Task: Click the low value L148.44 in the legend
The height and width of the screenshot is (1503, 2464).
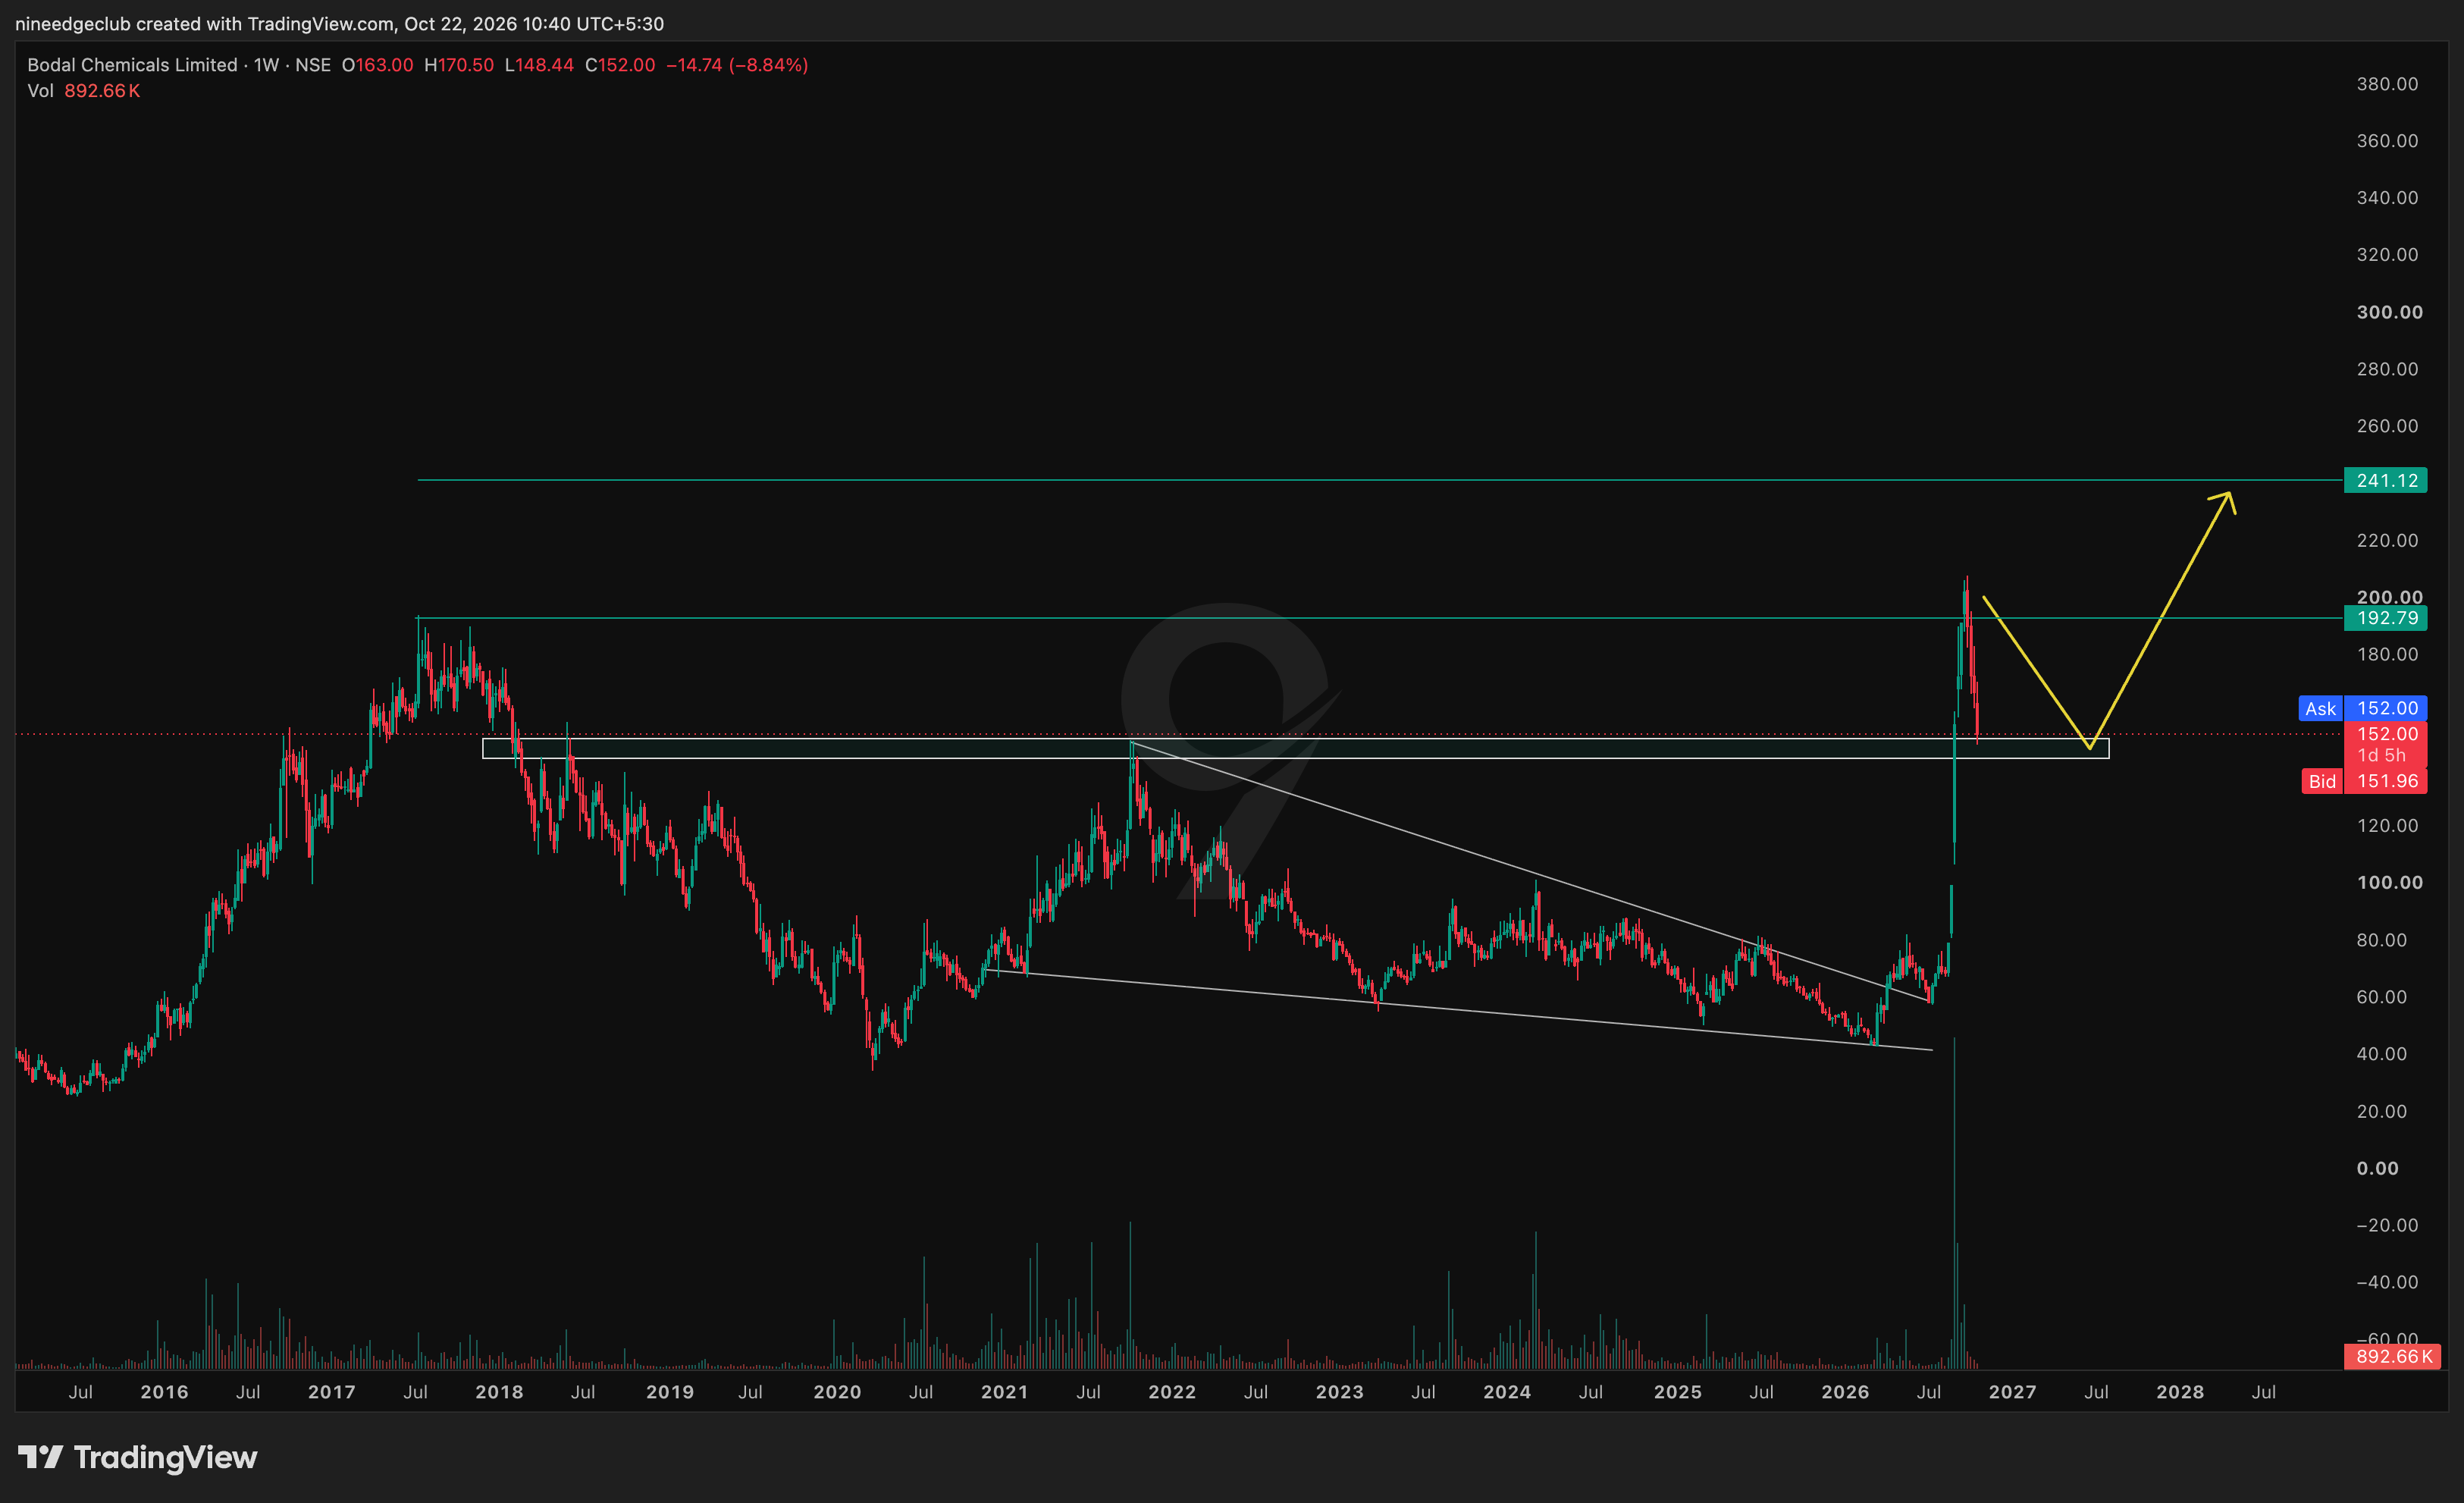Action: pos(539,65)
